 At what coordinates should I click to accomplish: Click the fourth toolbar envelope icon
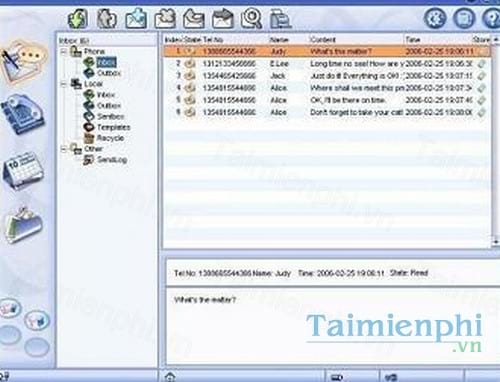coord(165,18)
